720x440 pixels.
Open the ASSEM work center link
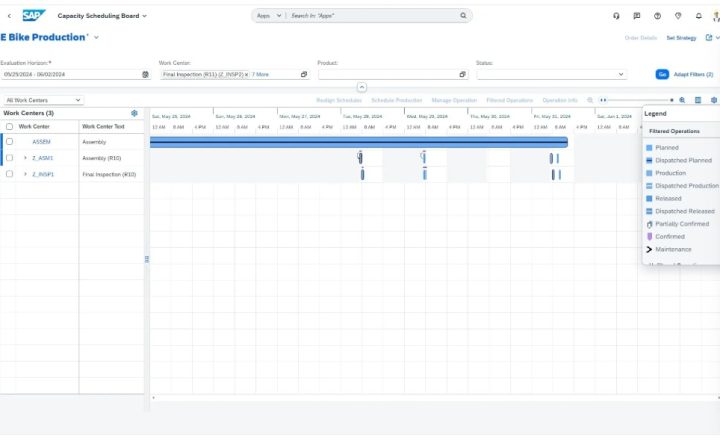pyautogui.click(x=41, y=142)
